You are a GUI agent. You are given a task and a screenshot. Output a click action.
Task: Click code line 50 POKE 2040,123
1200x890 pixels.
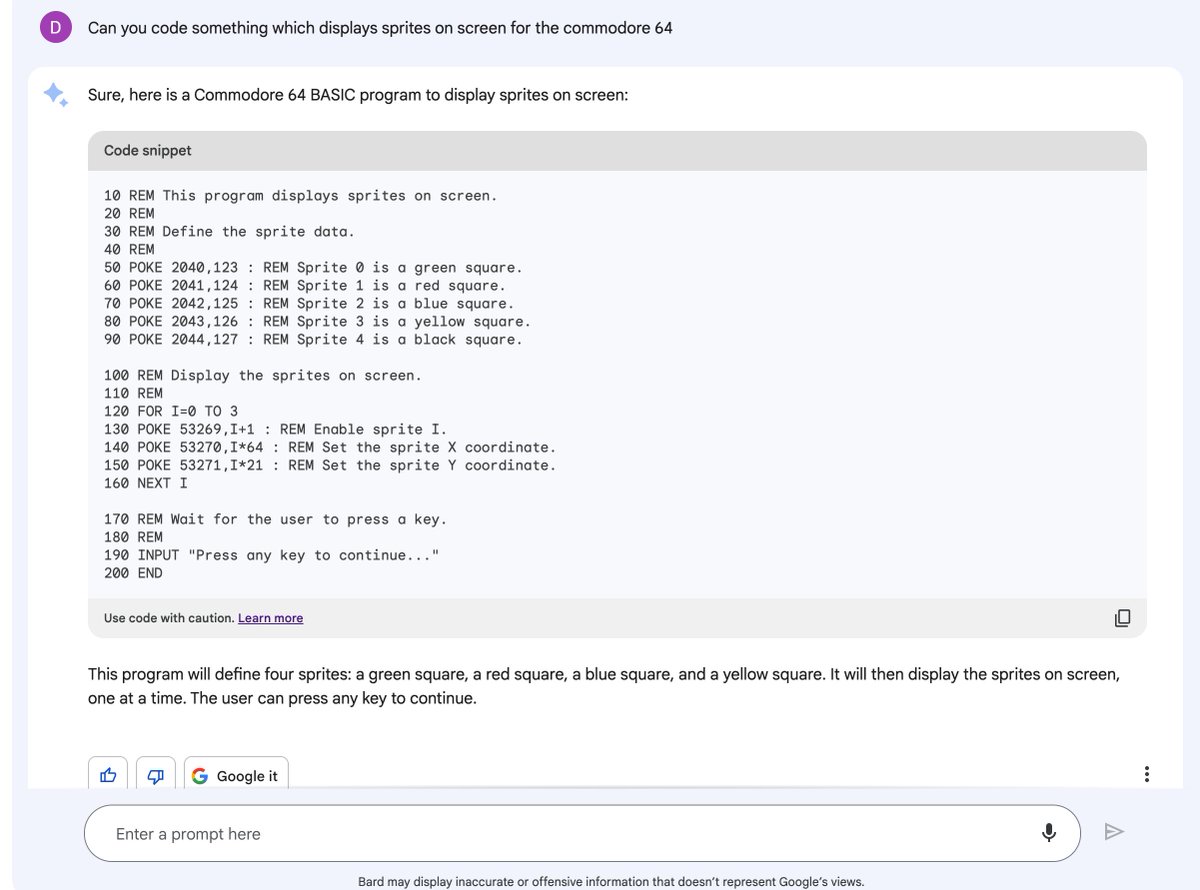click(x=313, y=268)
